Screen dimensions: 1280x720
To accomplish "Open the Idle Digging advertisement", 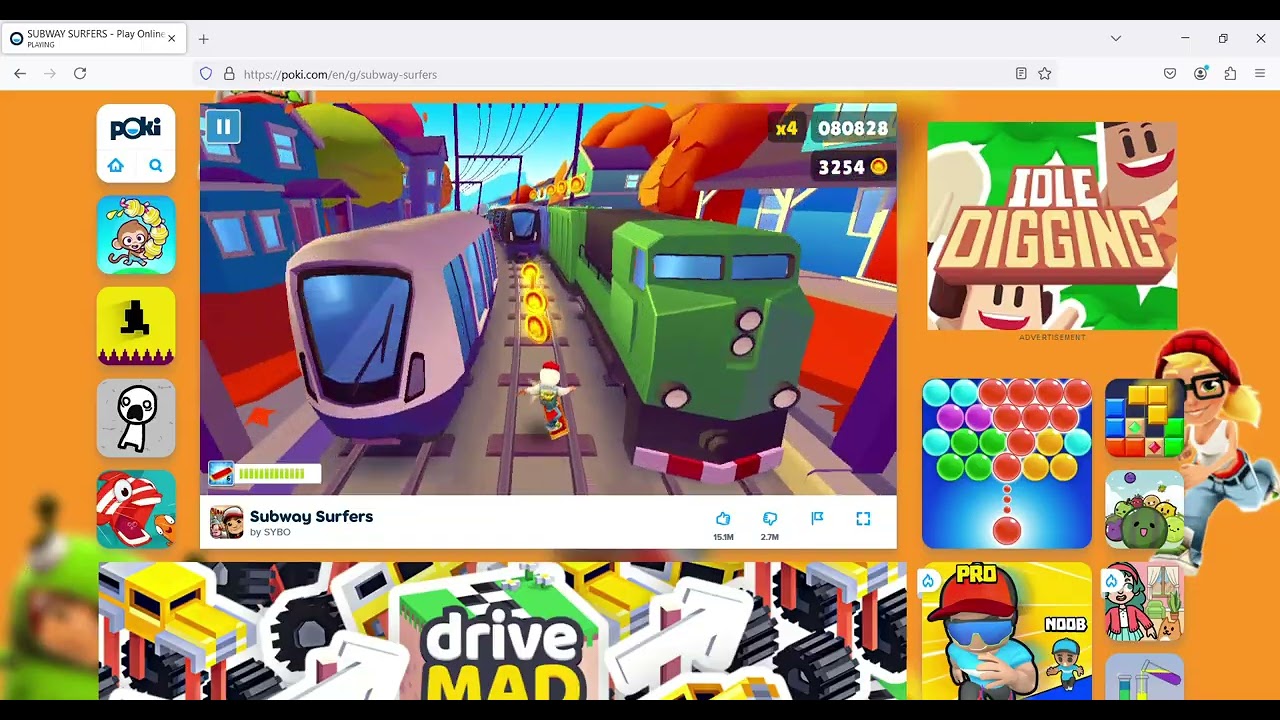I will [1052, 226].
